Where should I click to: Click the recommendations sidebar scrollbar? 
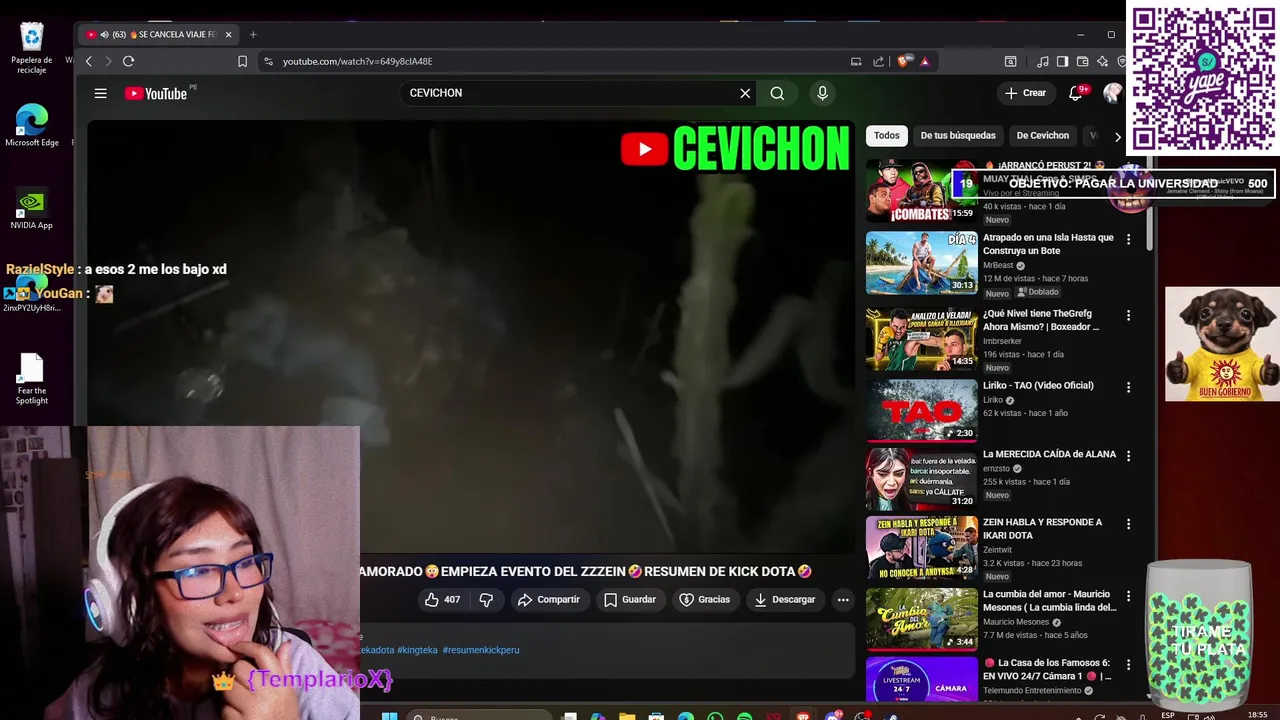click(1149, 204)
